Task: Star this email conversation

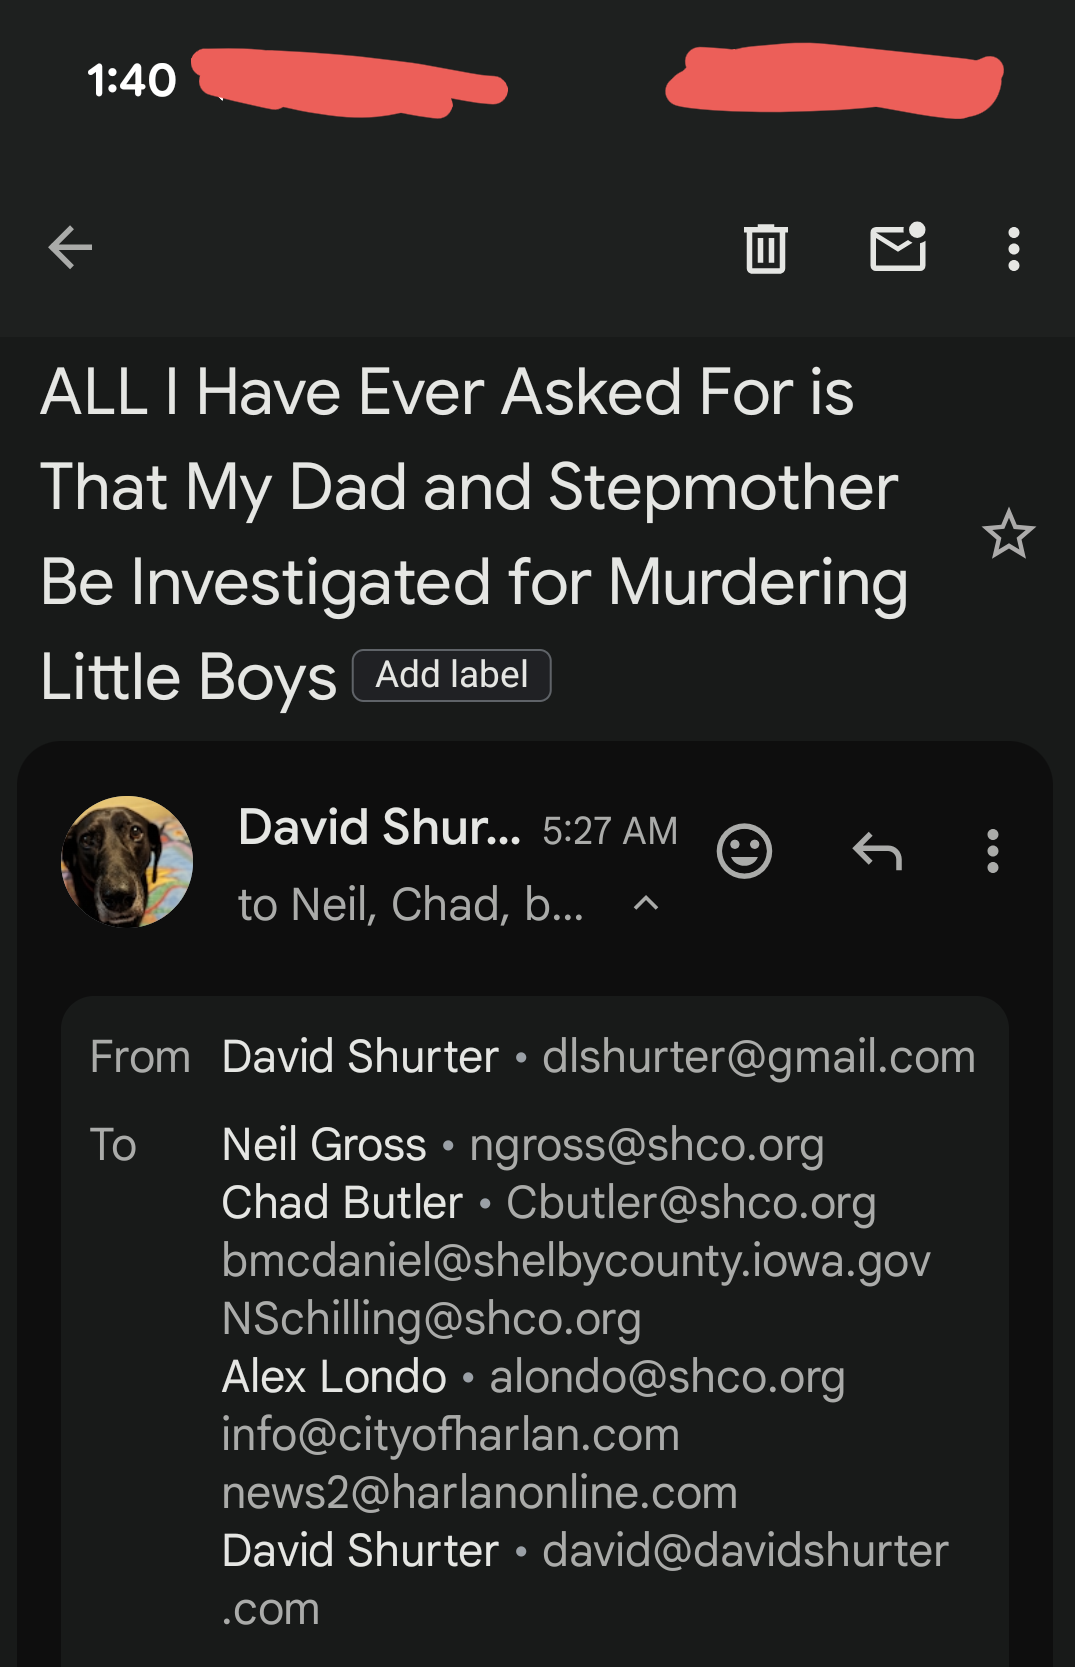Action: pos(1008,534)
